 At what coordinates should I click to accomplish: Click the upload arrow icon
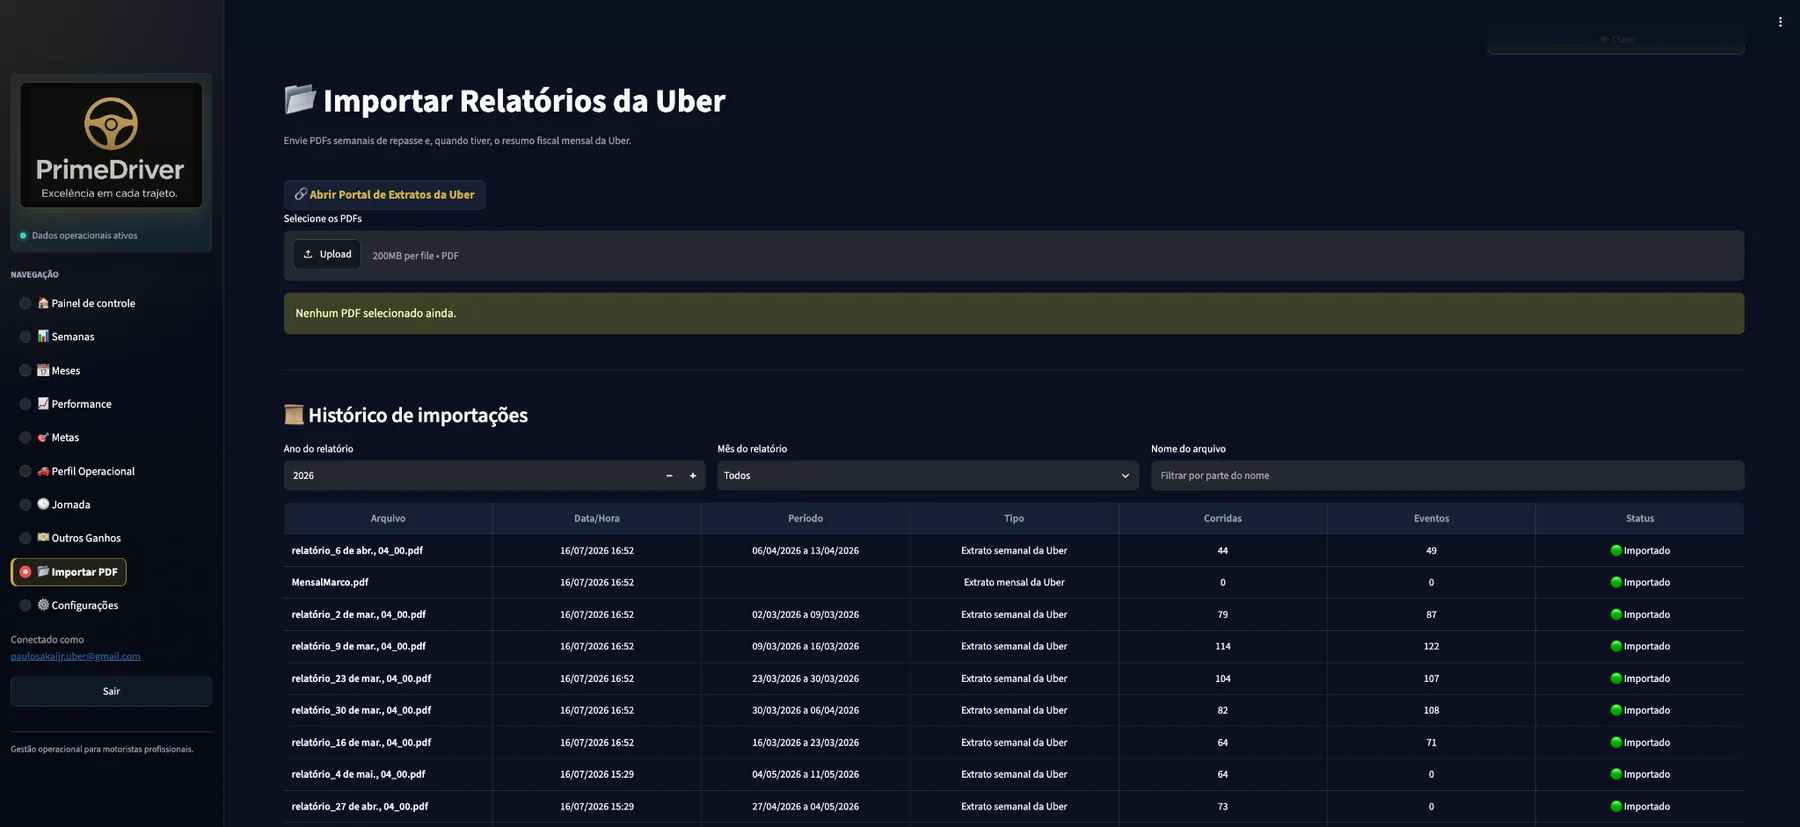[308, 254]
